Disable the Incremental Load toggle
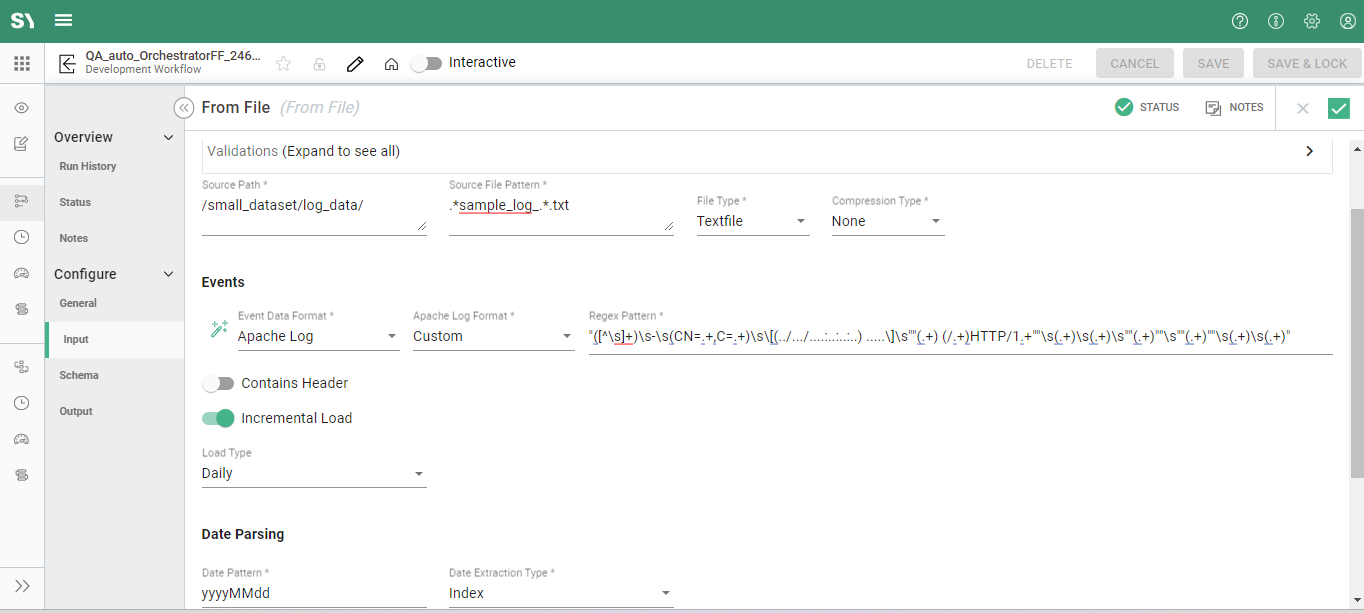 [x=218, y=418]
